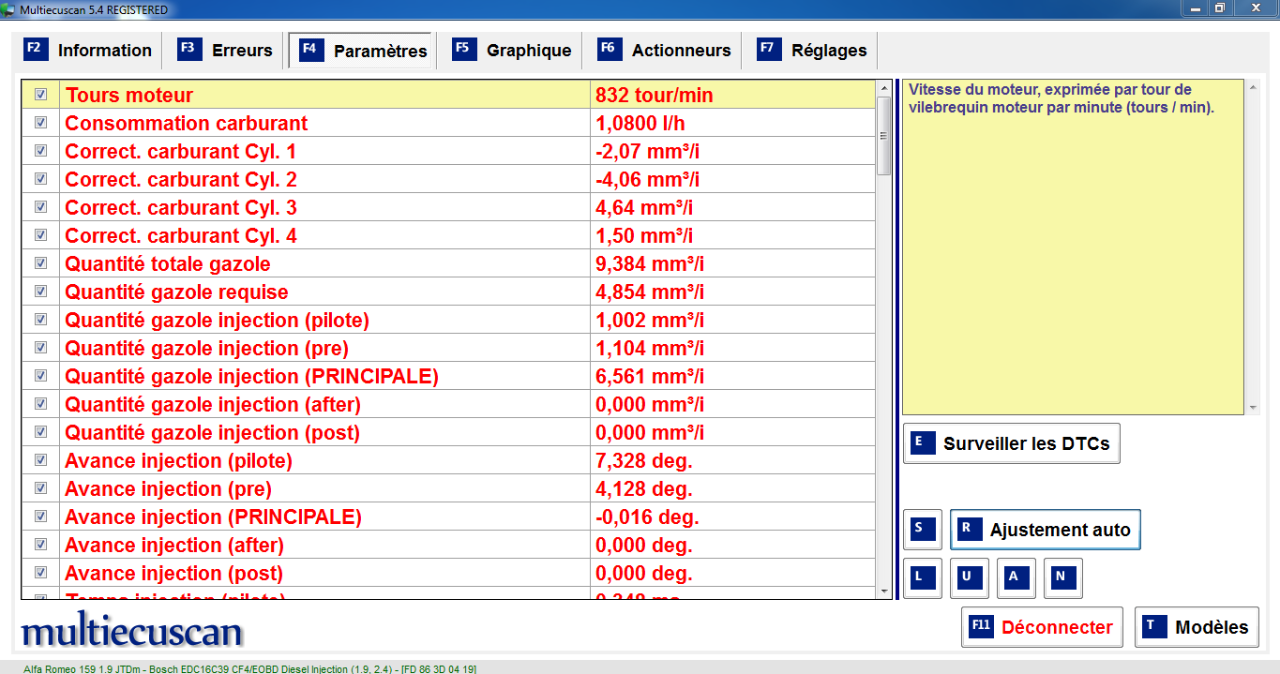
Task: Disable the Quantité totale gazole checkbox
Action: [41, 263]
